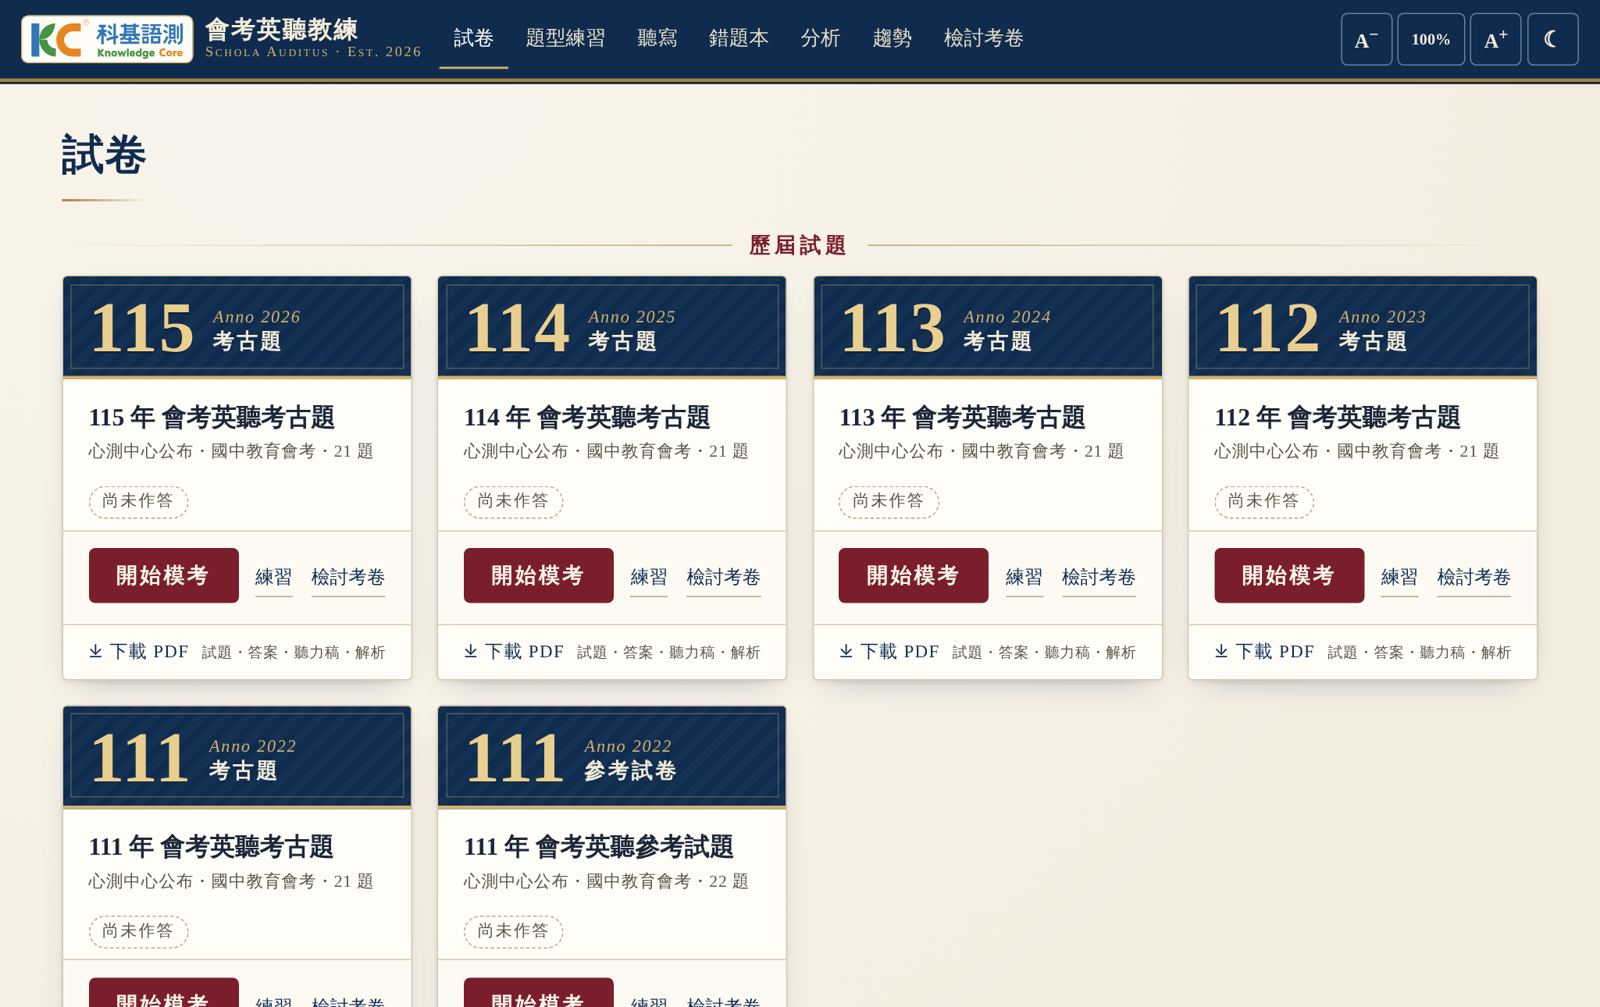Review the 112 年 paper via 檢討考卷
This screenshot has width=1600, height=1007.
pos(1474,577)
